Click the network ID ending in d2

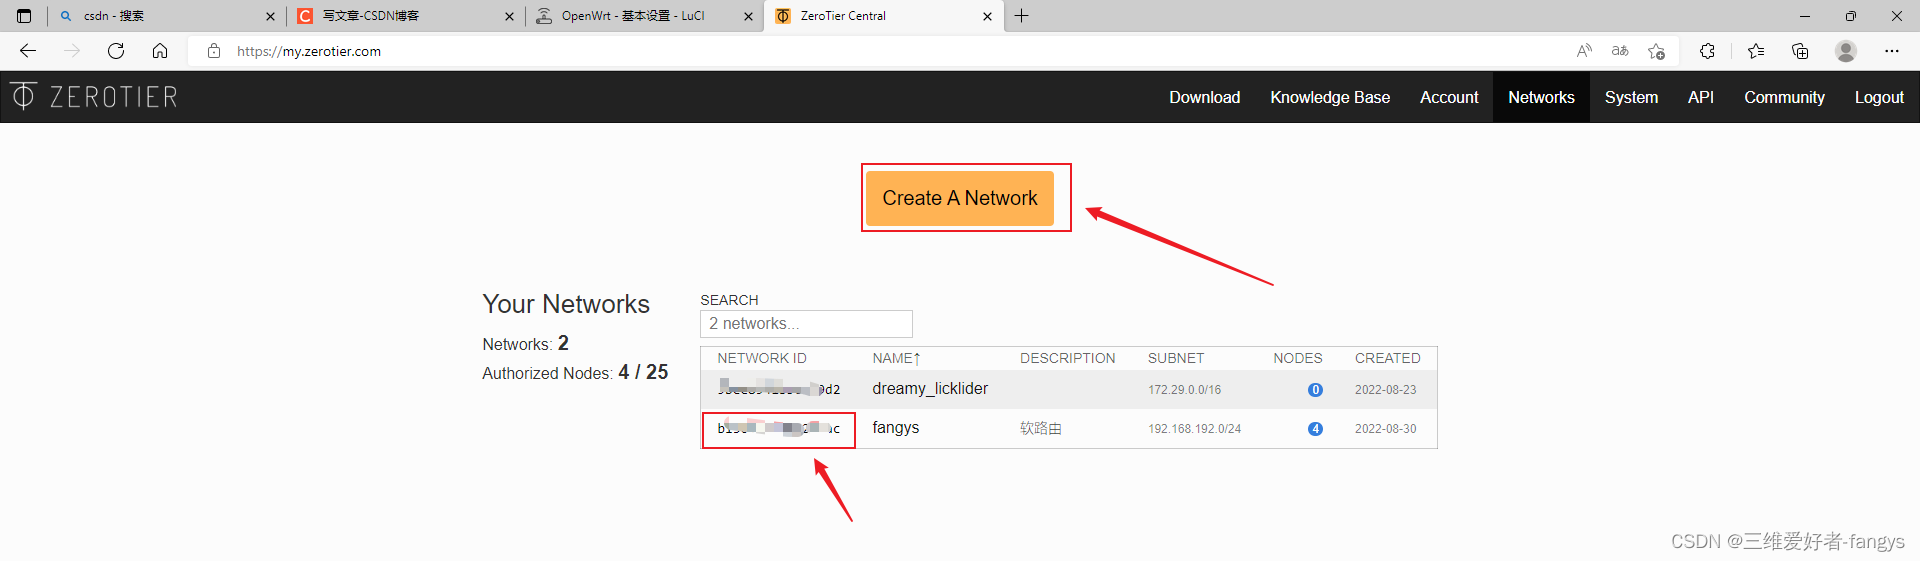click(x=779, y=388)
